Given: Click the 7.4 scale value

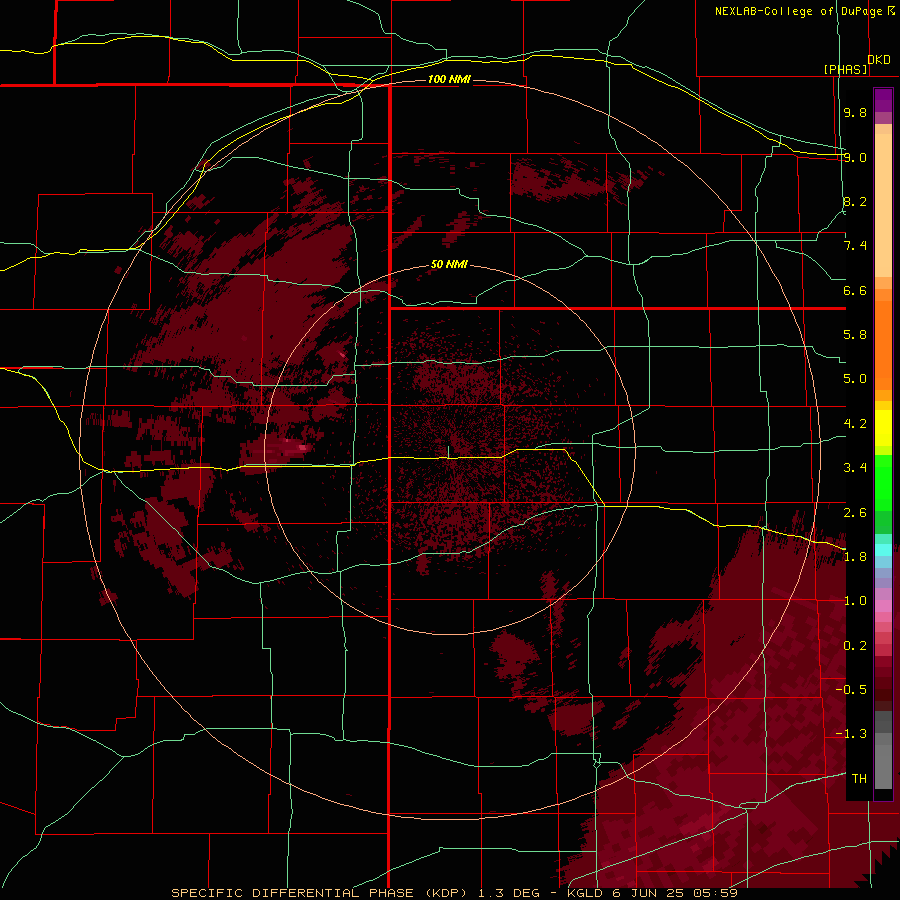Looking at the screenshot, I should coord(855,246).
